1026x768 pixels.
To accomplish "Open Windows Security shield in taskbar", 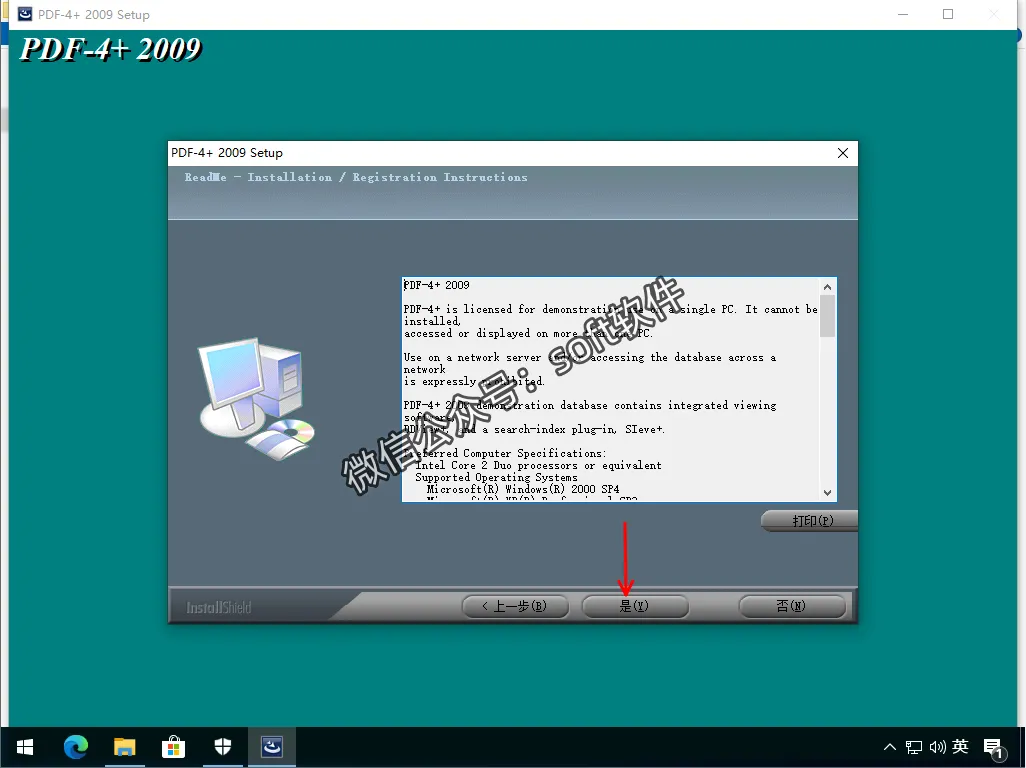I will [222, 747].
